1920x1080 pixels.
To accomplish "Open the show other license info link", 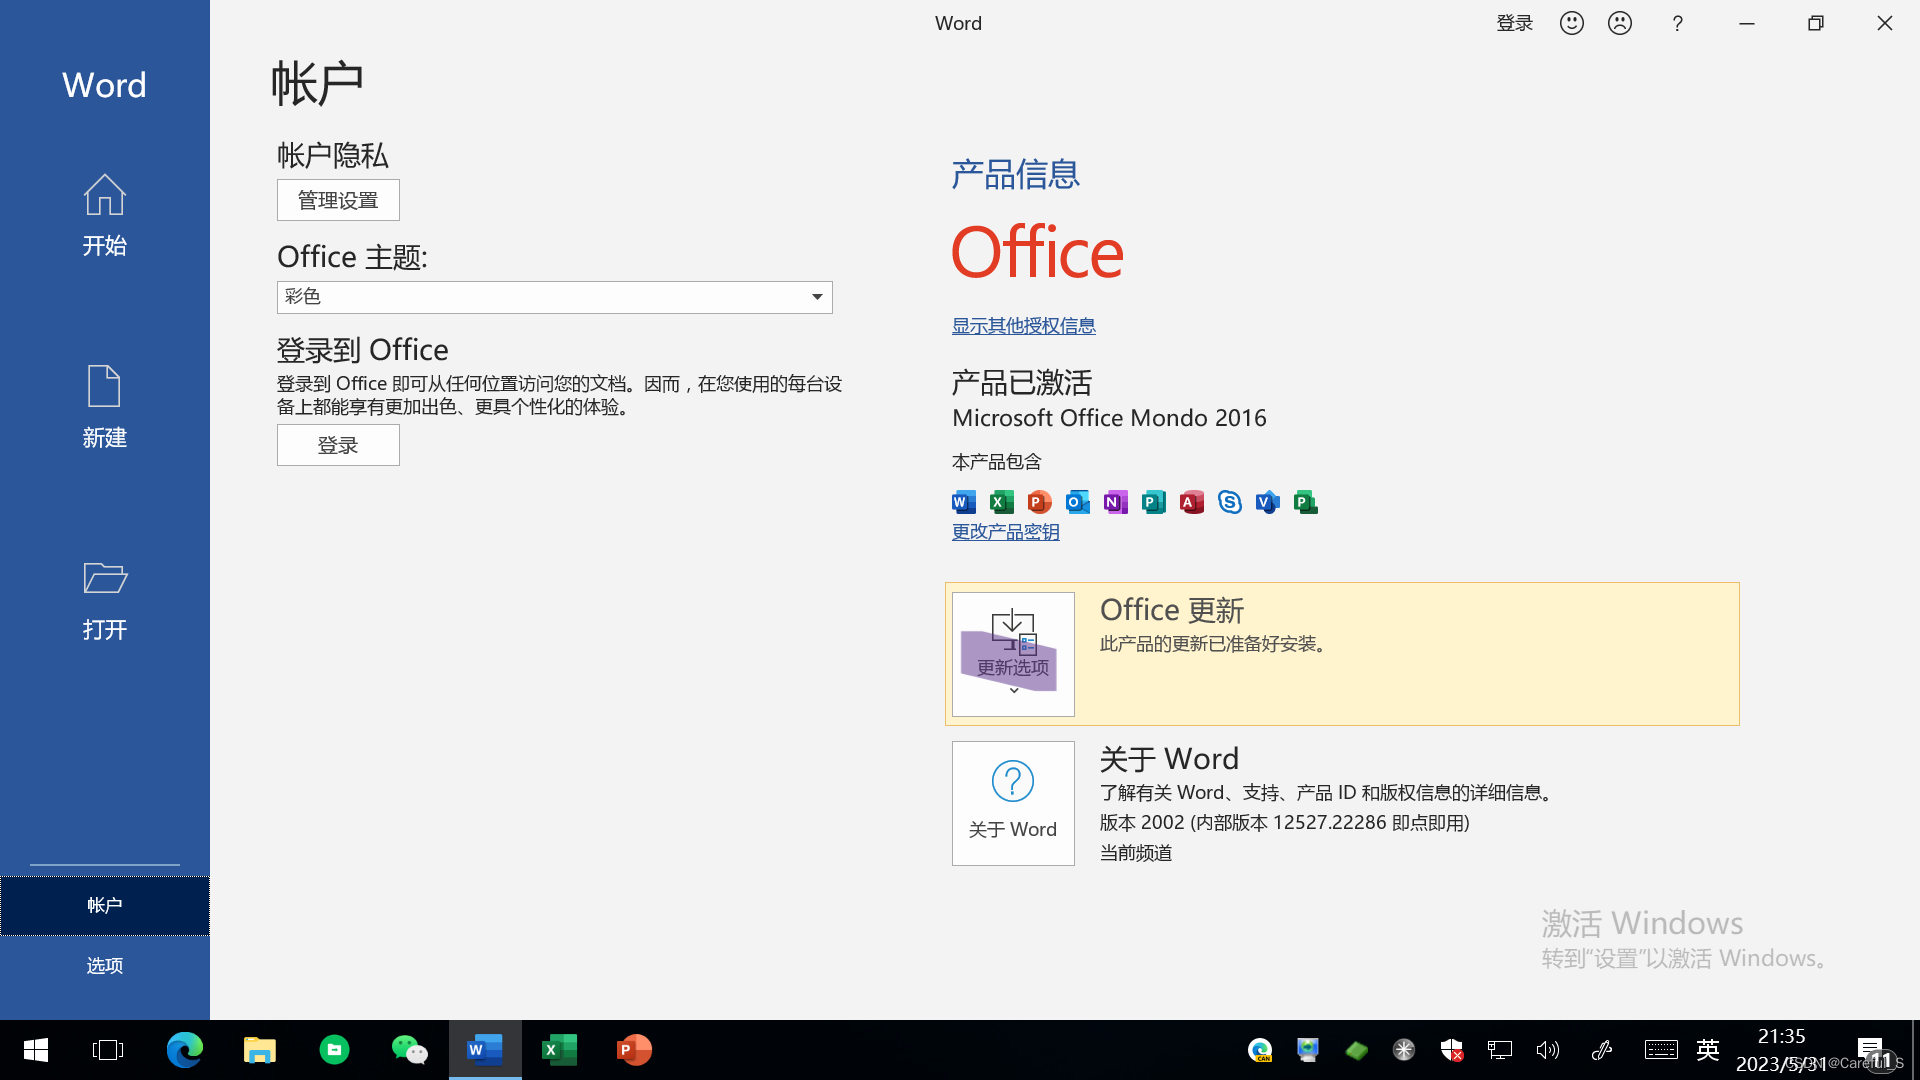I will click(1023, 326).
